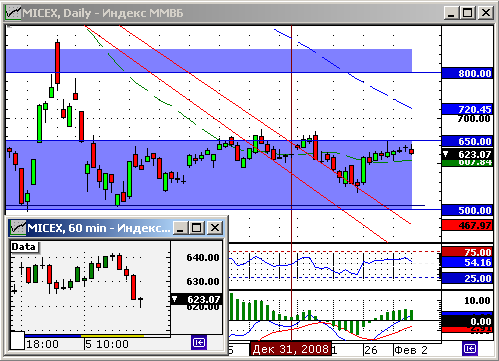Click the 650.00 level price label

pos(467,141)
